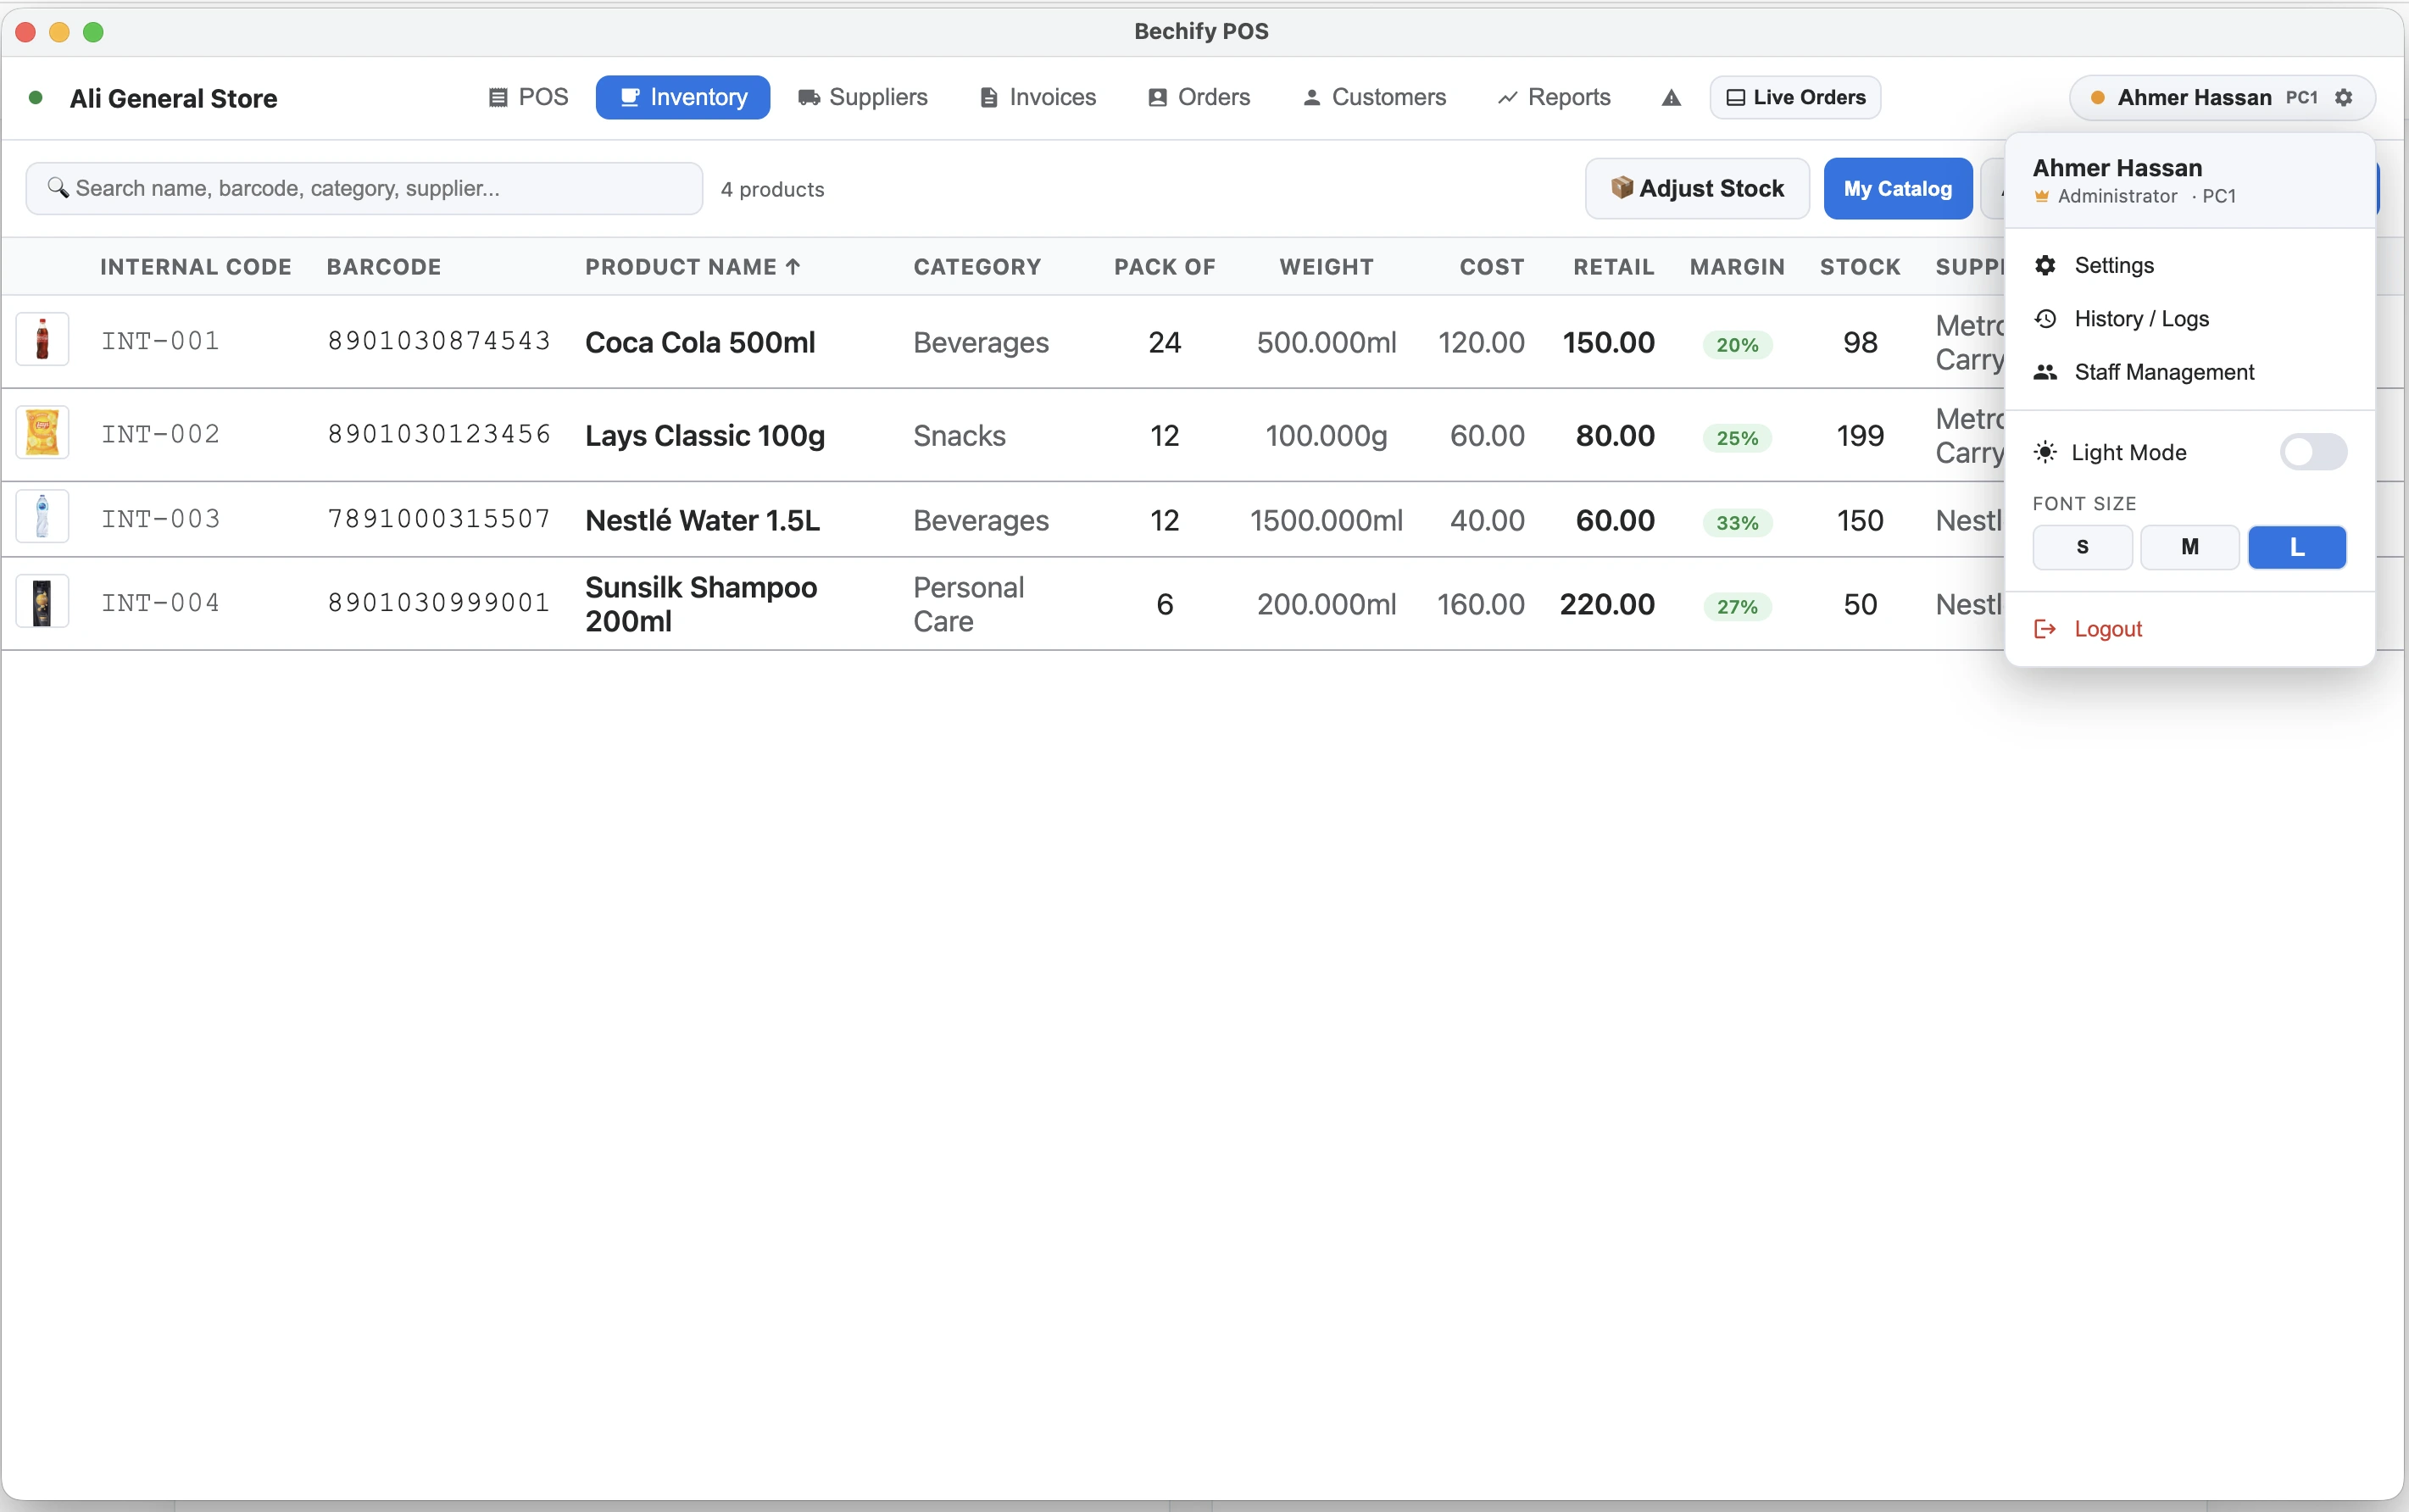The height and width of the screenshot is (1512, 2409).
Task: Click product name Coca Cola 500ml
Action: click(700, 342)
